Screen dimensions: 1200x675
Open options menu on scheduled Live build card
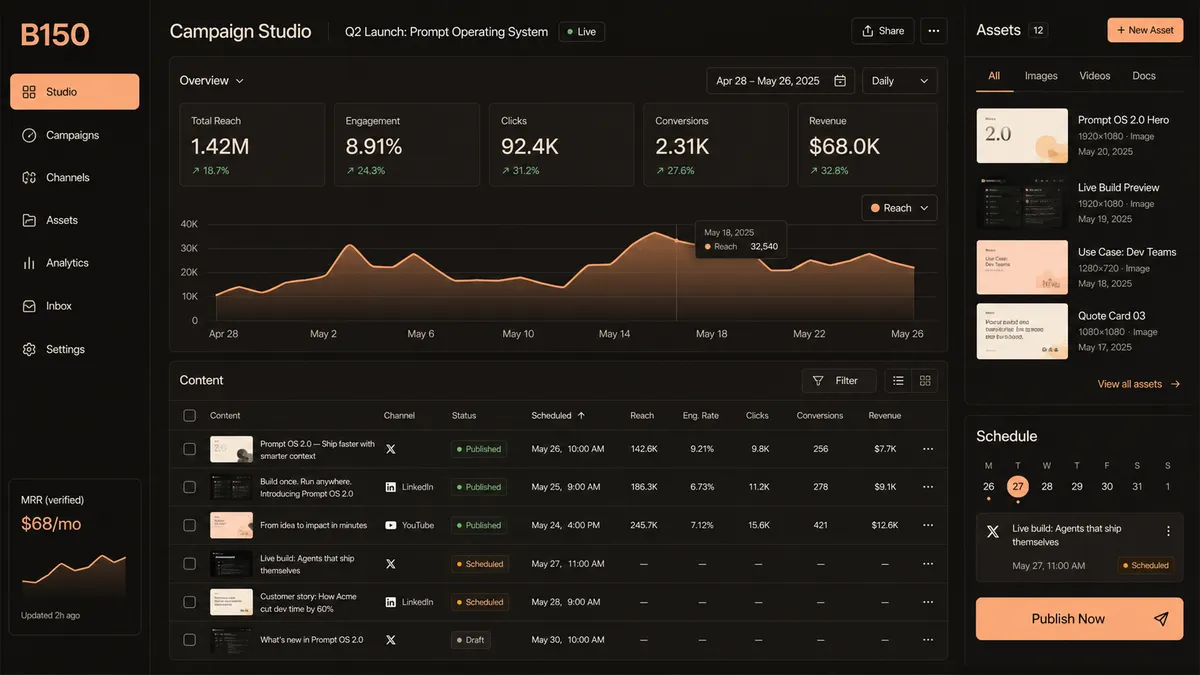(1168, 531)
